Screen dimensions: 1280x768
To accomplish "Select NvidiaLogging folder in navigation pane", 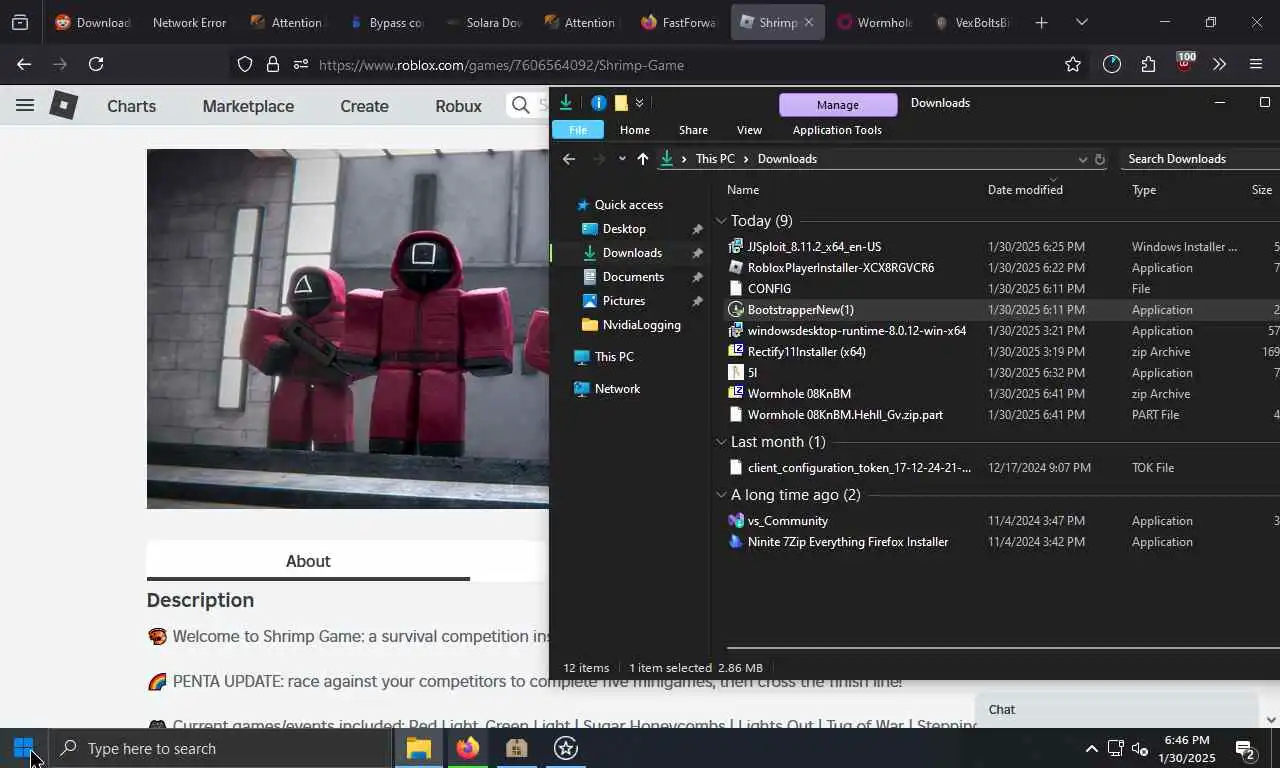I will click(641, 325).
